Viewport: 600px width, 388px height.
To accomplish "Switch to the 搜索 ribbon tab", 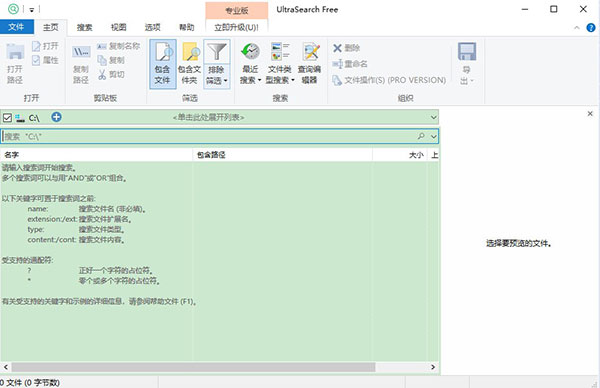I will 85,27.
